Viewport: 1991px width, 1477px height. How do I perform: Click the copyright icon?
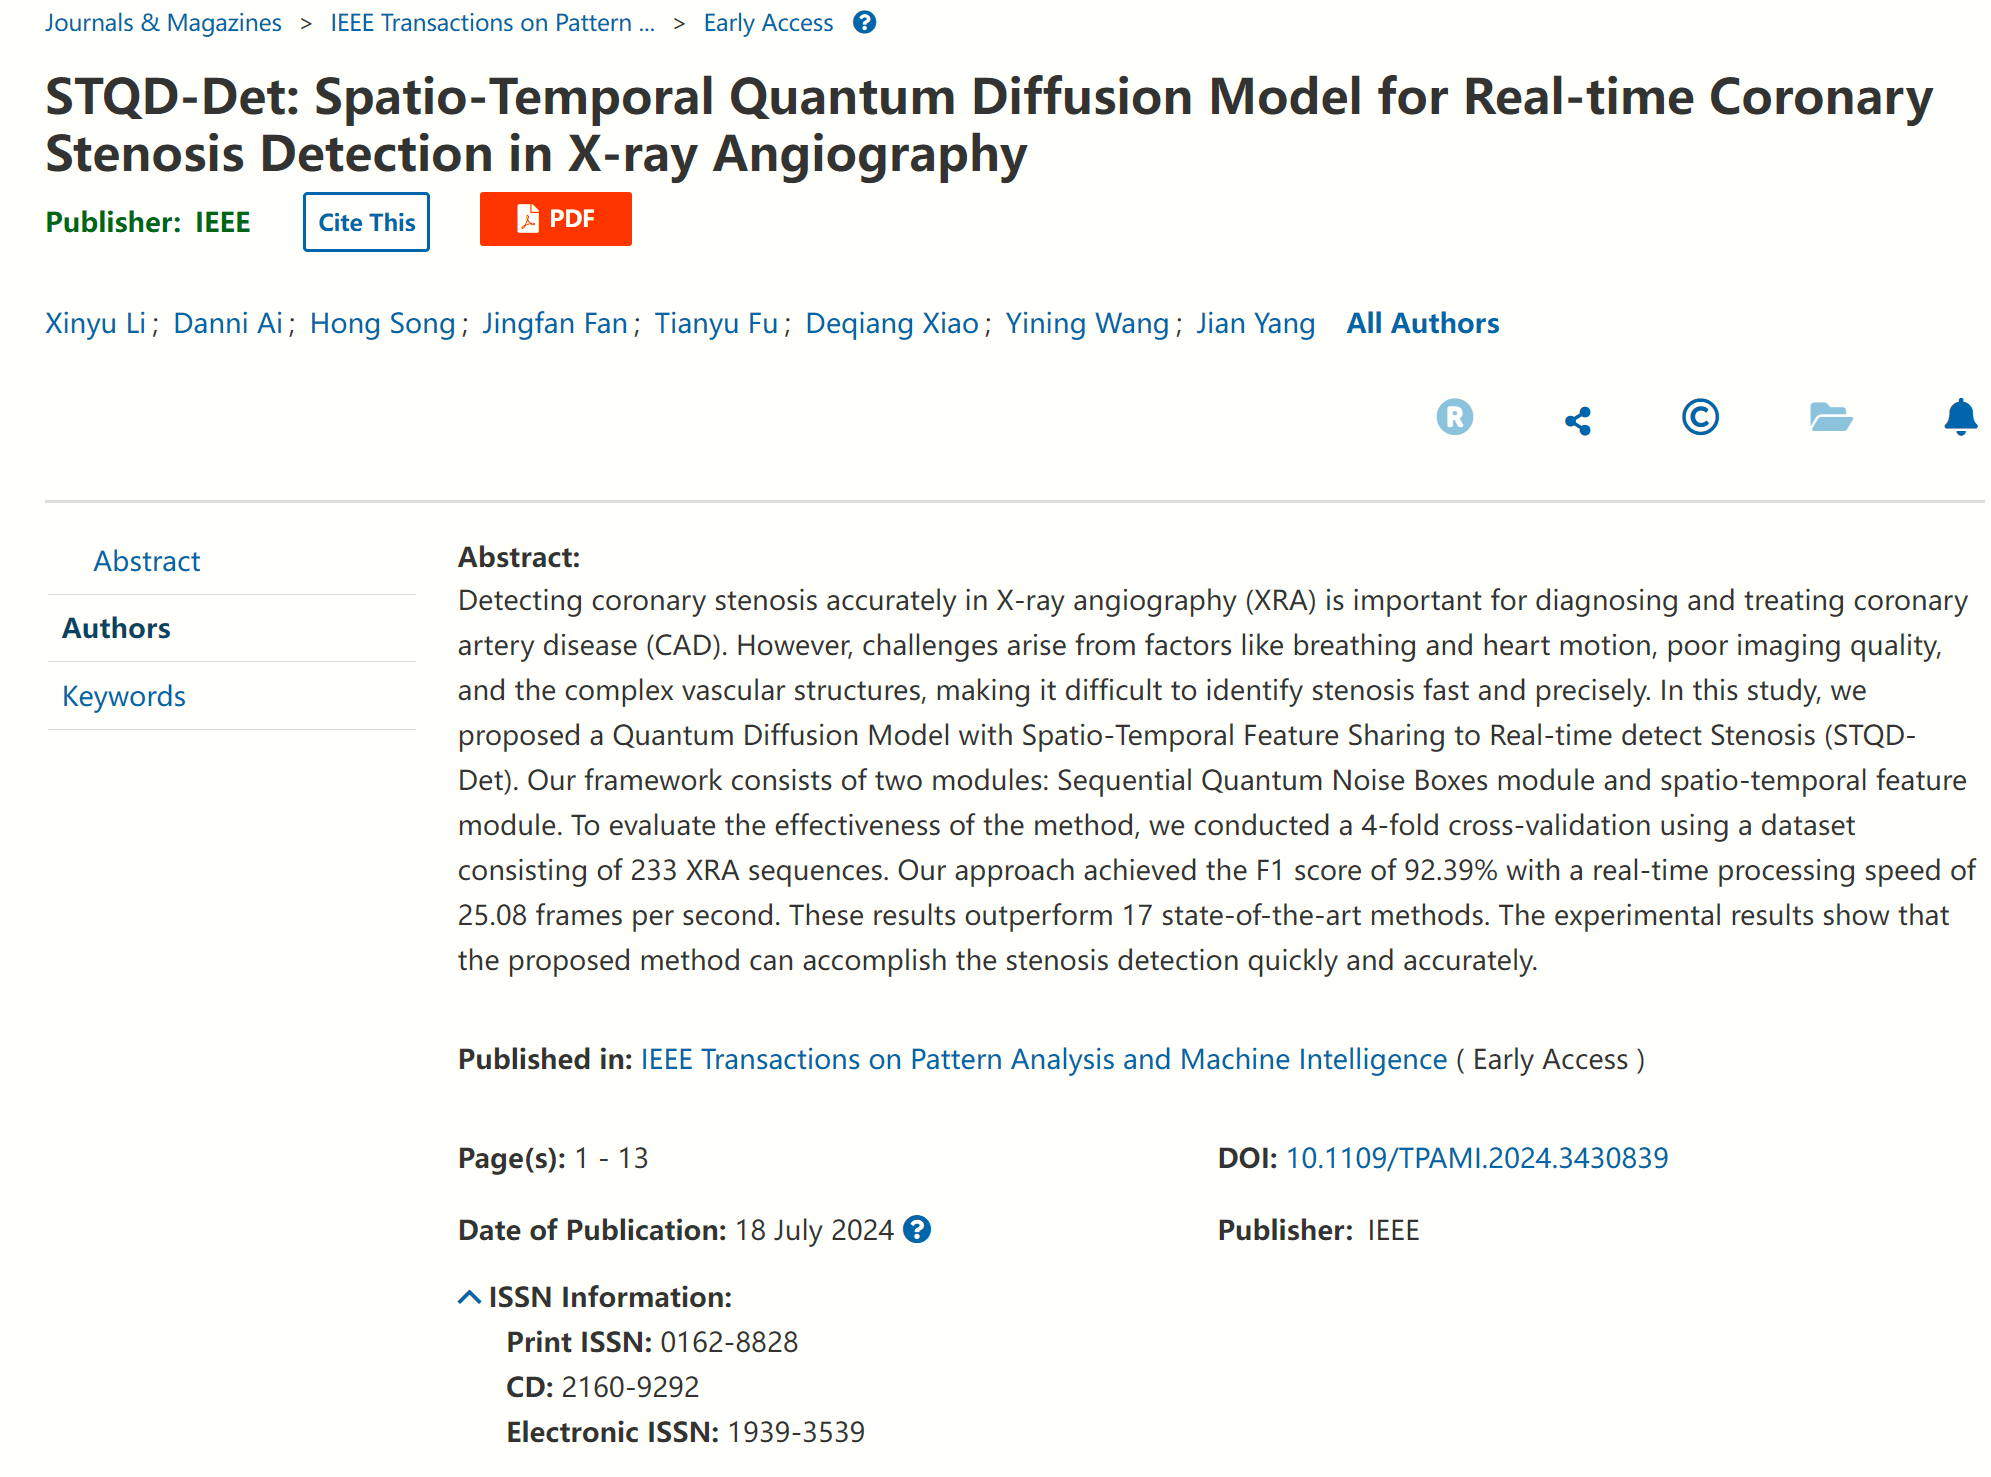click(x=1699, y=417)
